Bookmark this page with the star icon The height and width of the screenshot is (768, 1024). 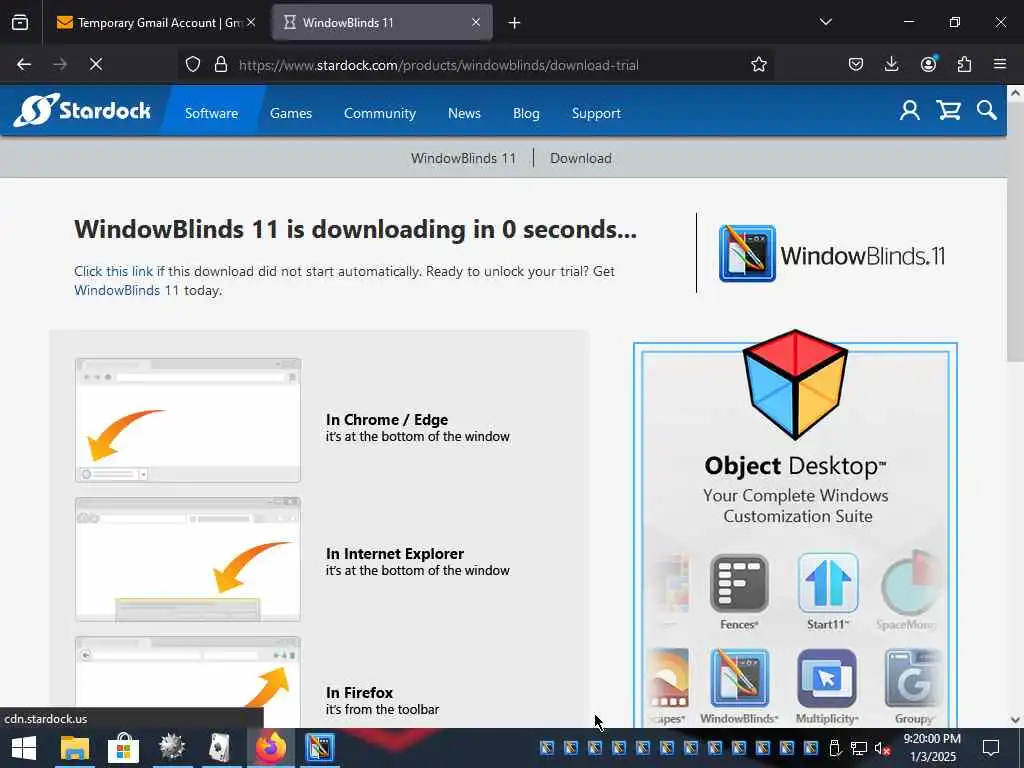(x=758, y=65)
